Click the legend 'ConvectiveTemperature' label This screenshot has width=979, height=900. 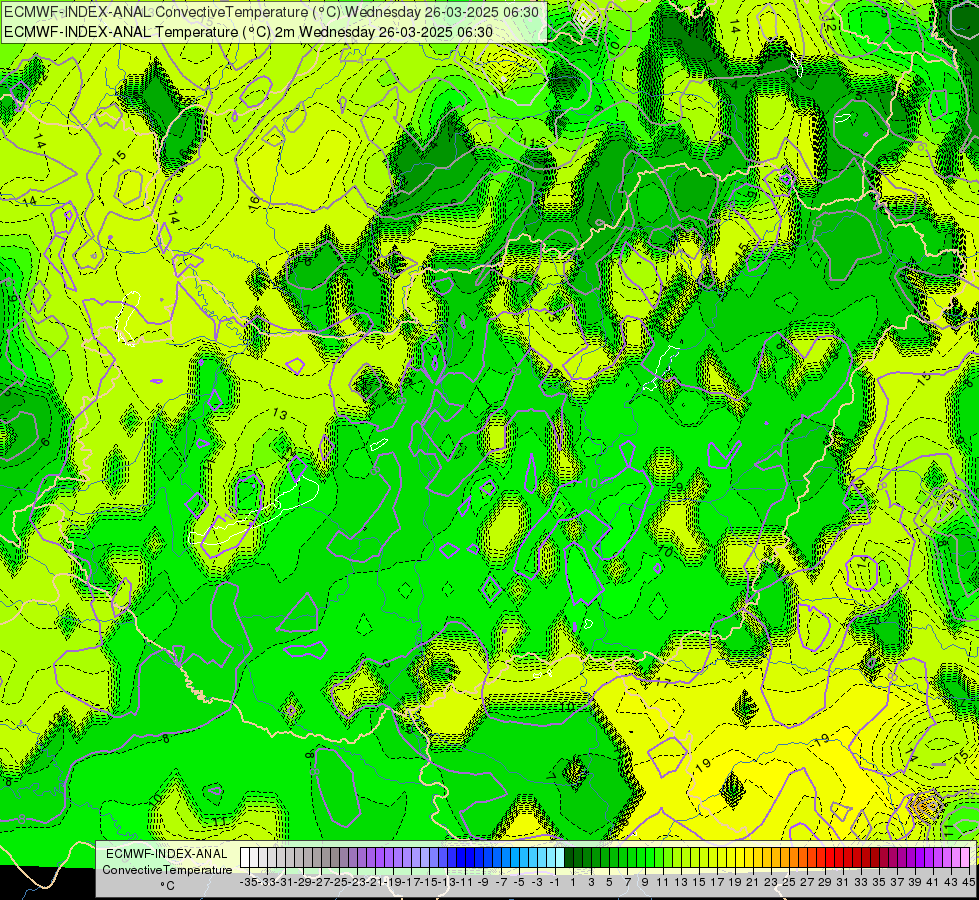[x=167, y=870]
